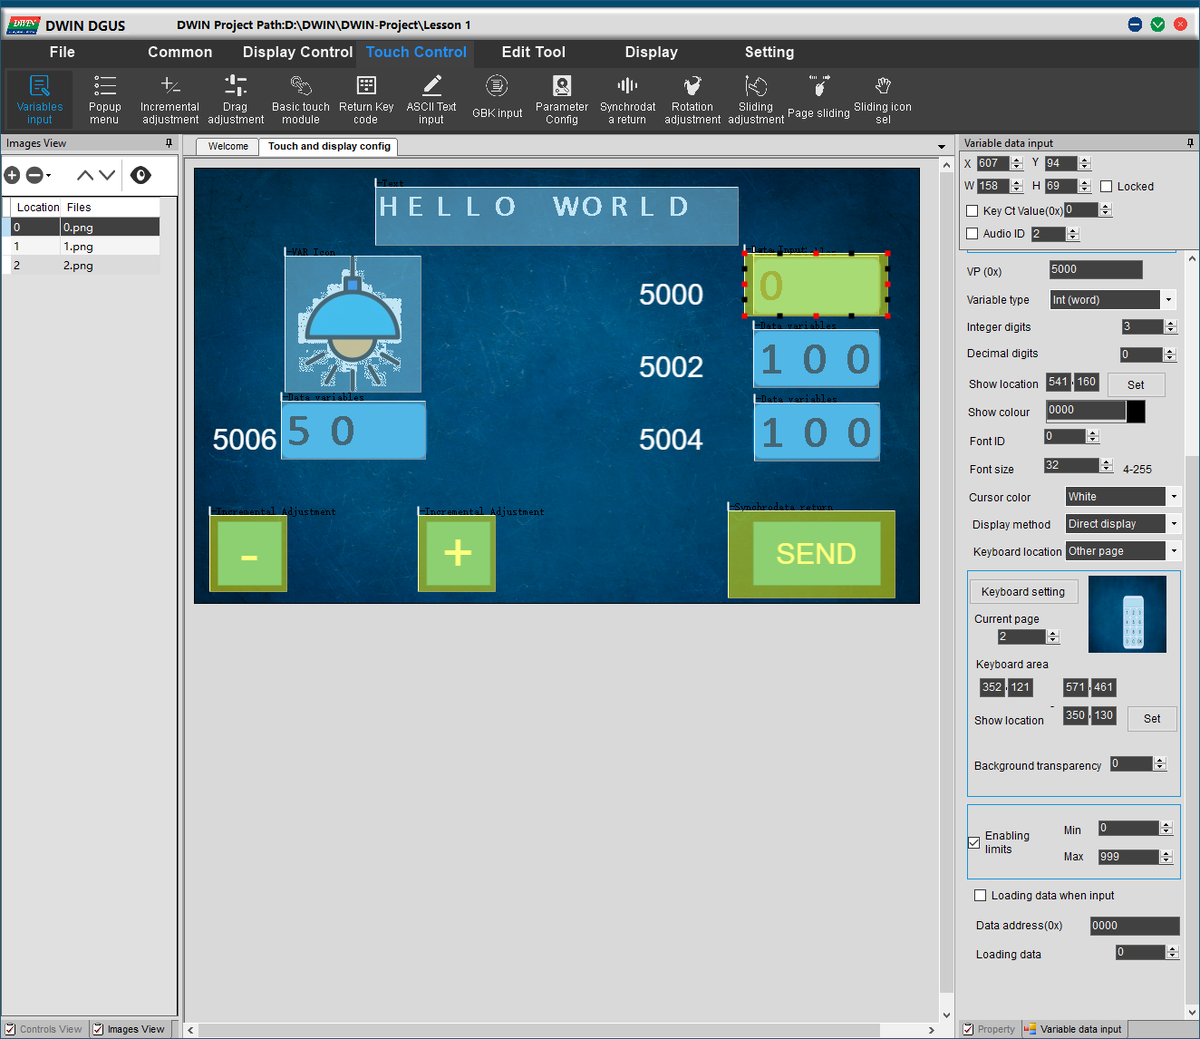Select the Rotation adjustment tool

(692, 99)
